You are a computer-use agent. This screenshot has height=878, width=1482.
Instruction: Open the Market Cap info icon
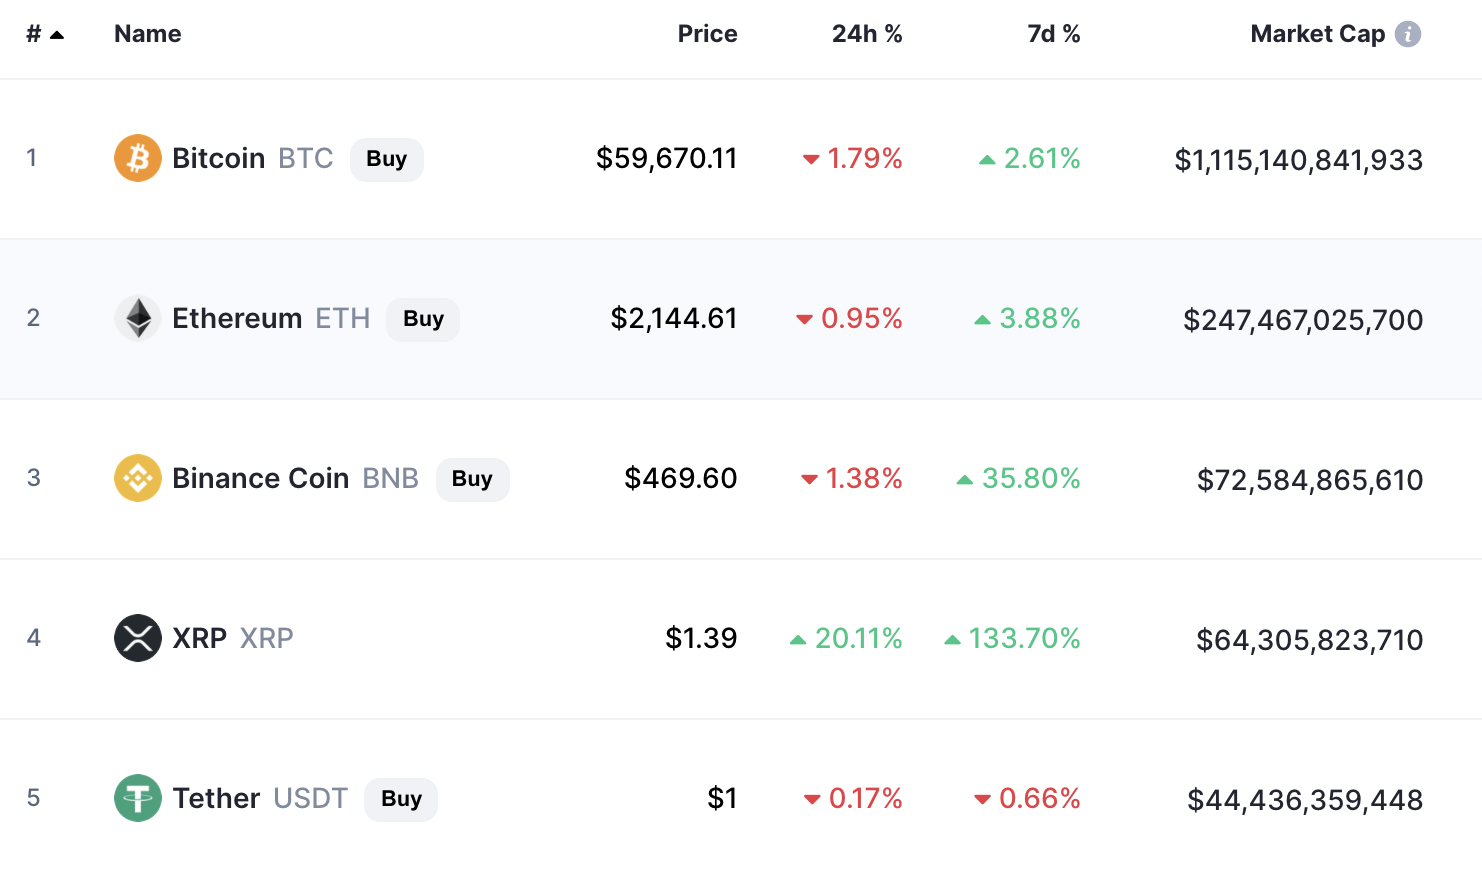[1408, 34]
